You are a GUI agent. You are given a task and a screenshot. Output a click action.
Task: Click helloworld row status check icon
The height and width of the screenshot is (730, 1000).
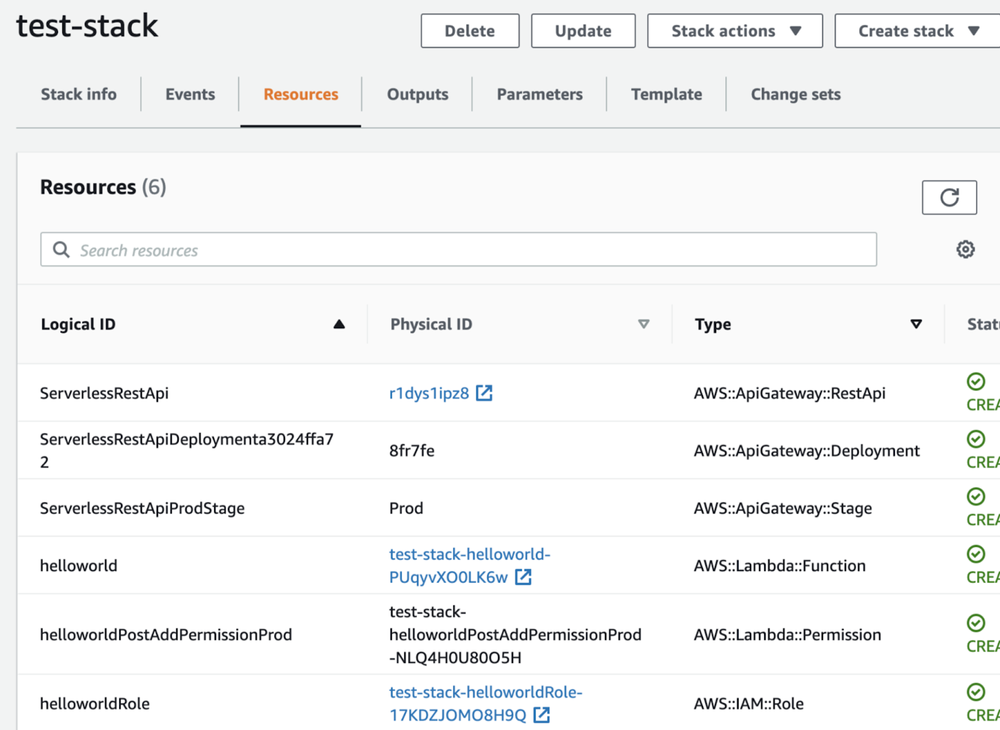pyautogui.click(x=976, y=553)
